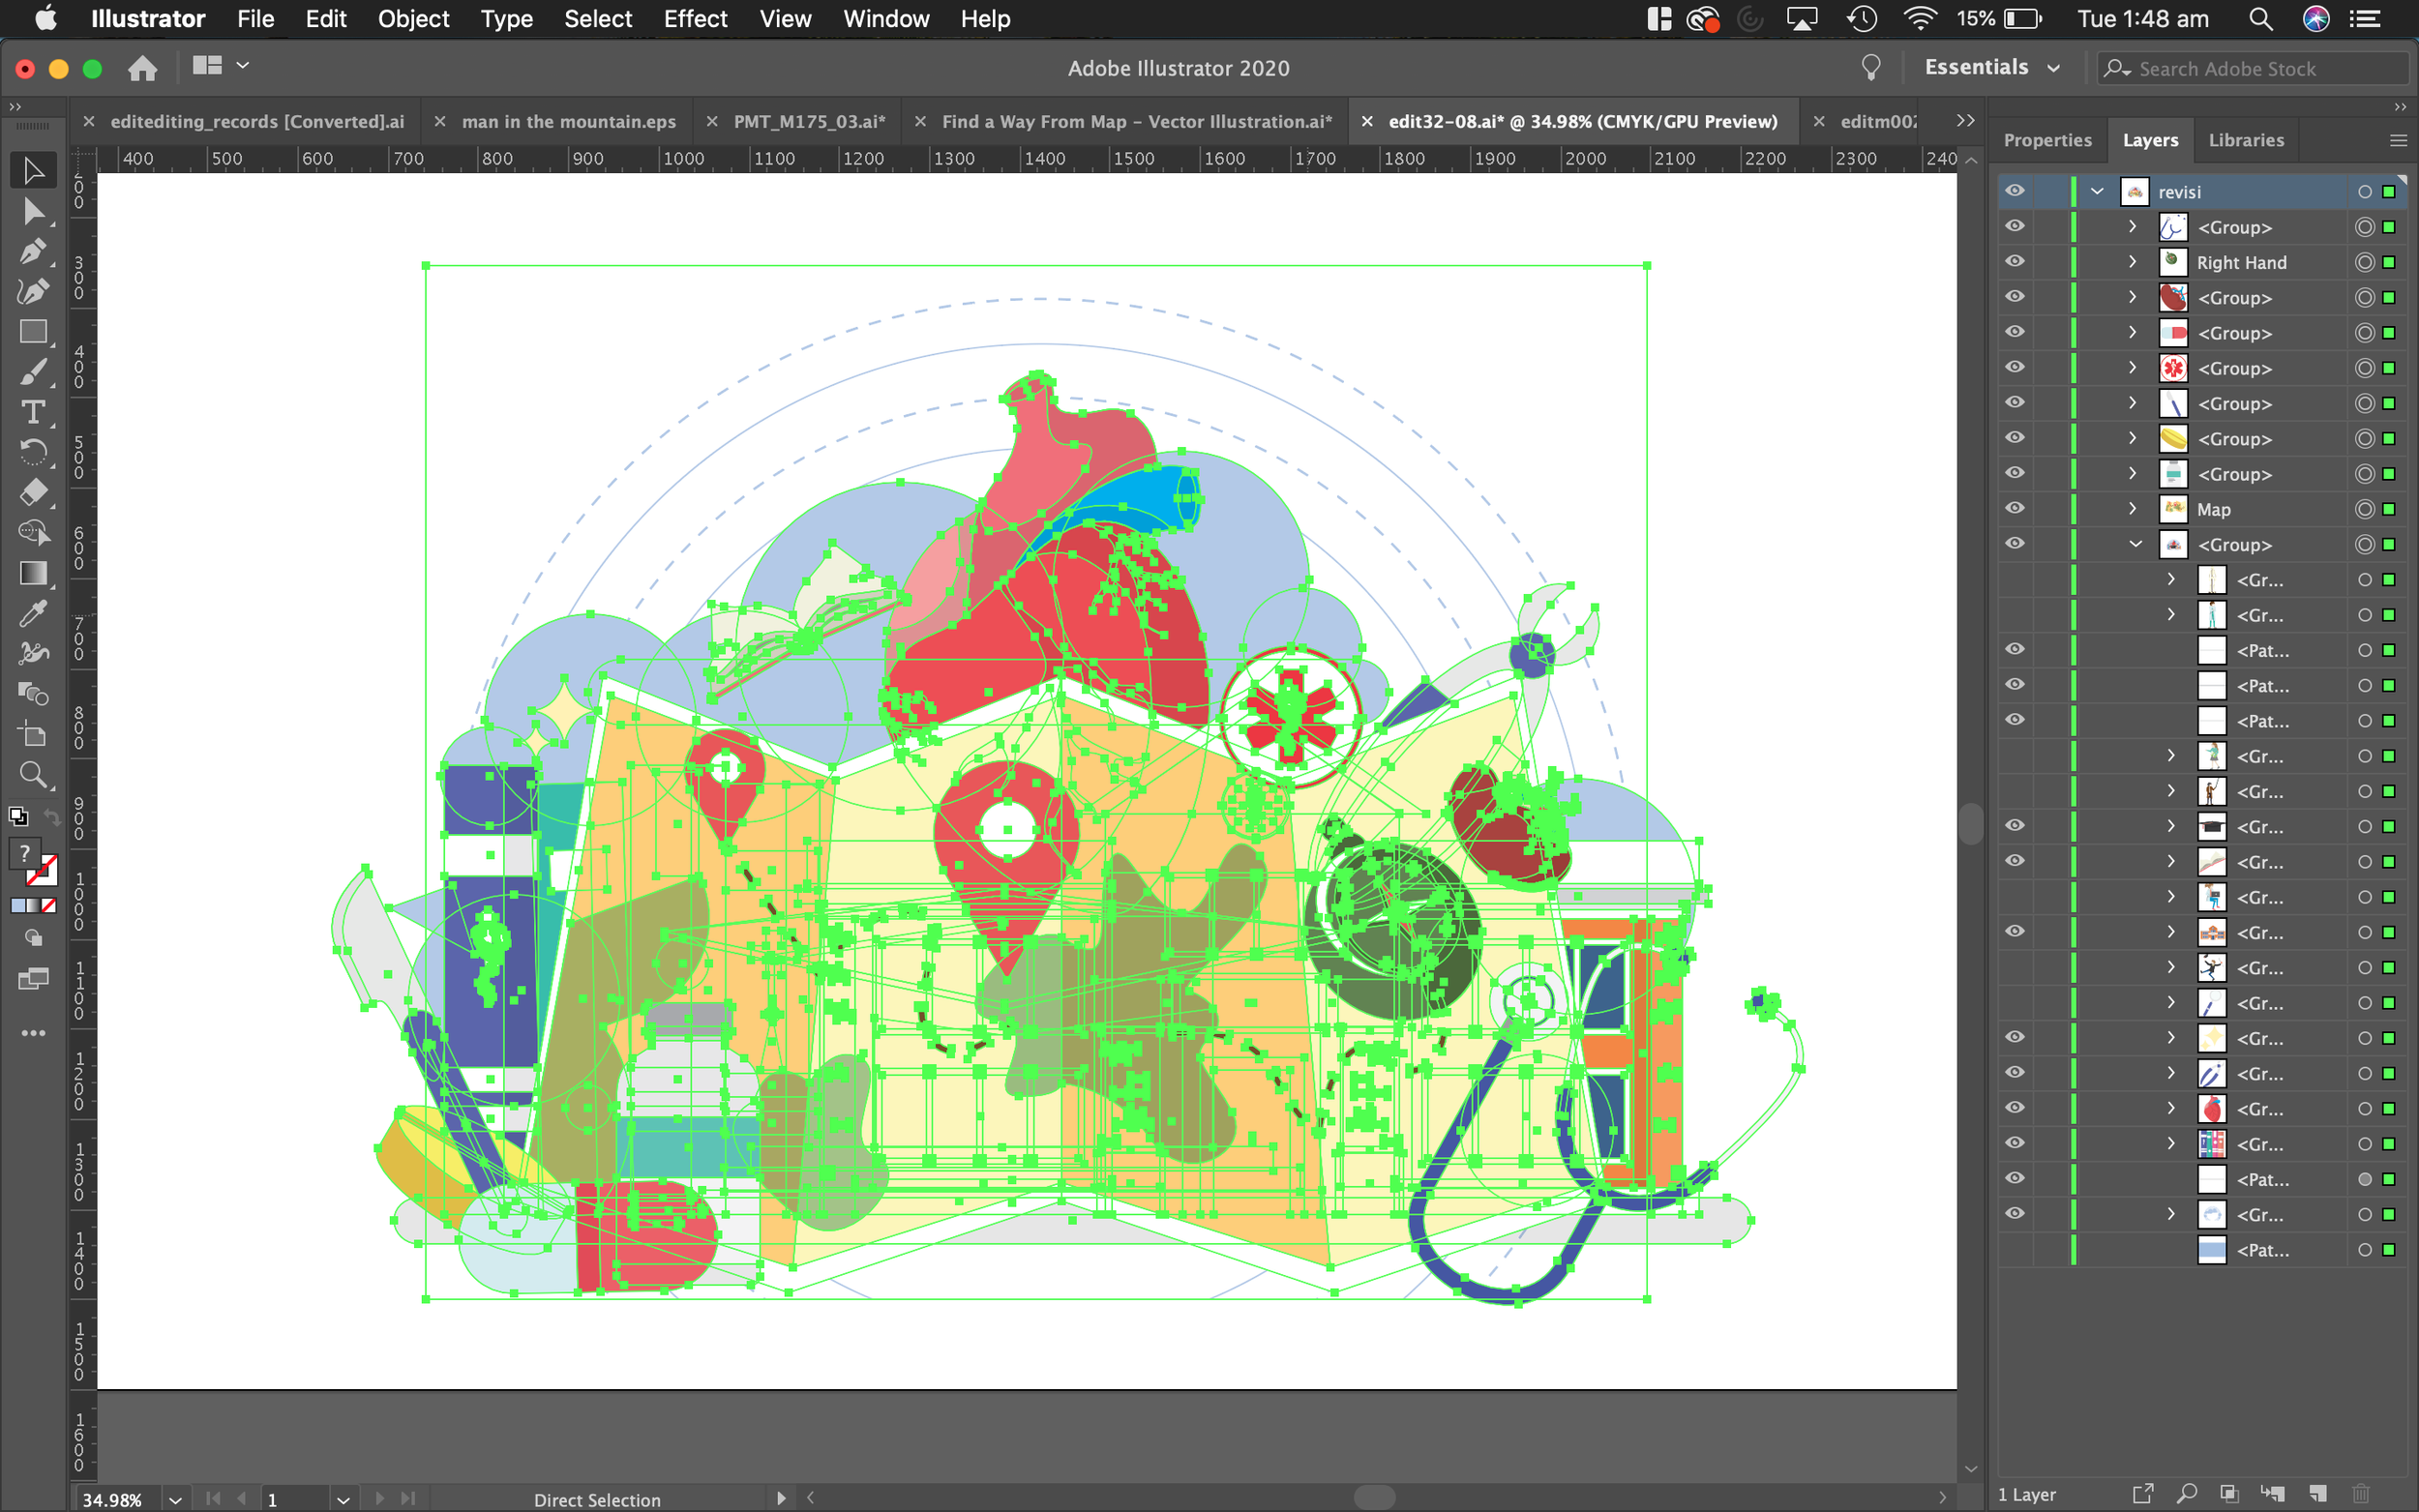Click the Search Adobe Stock field
The width and height of the screenshot is (2419, 1512).
[x=2250, y=68]
